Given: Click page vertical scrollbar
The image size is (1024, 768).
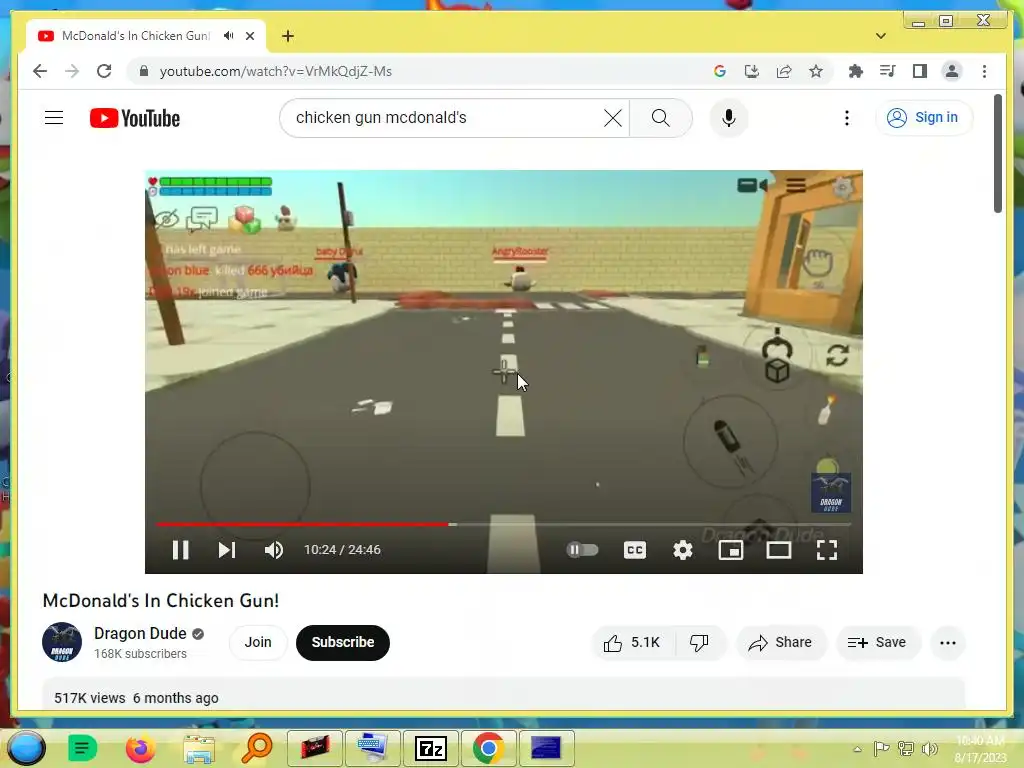Looking at the screenshot, I should [998, 154].
